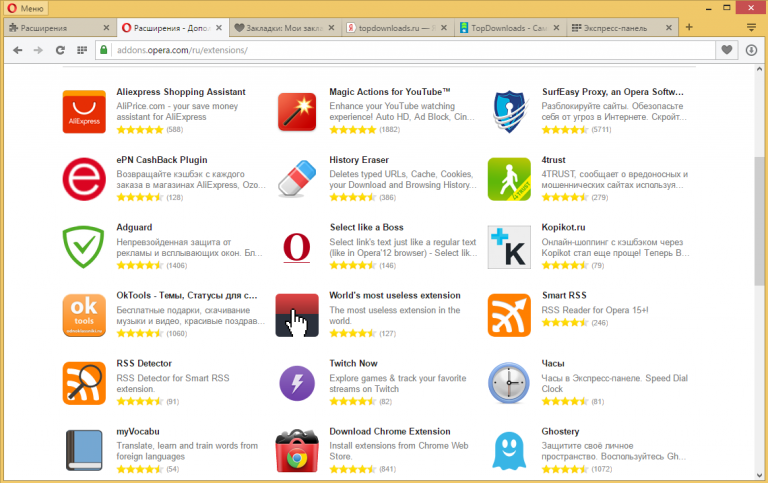Open Aliexpress Shopping Assistant title link
The width and height of the screenshot is (768, 483).
pyautogui.click(x=181, y=92)
